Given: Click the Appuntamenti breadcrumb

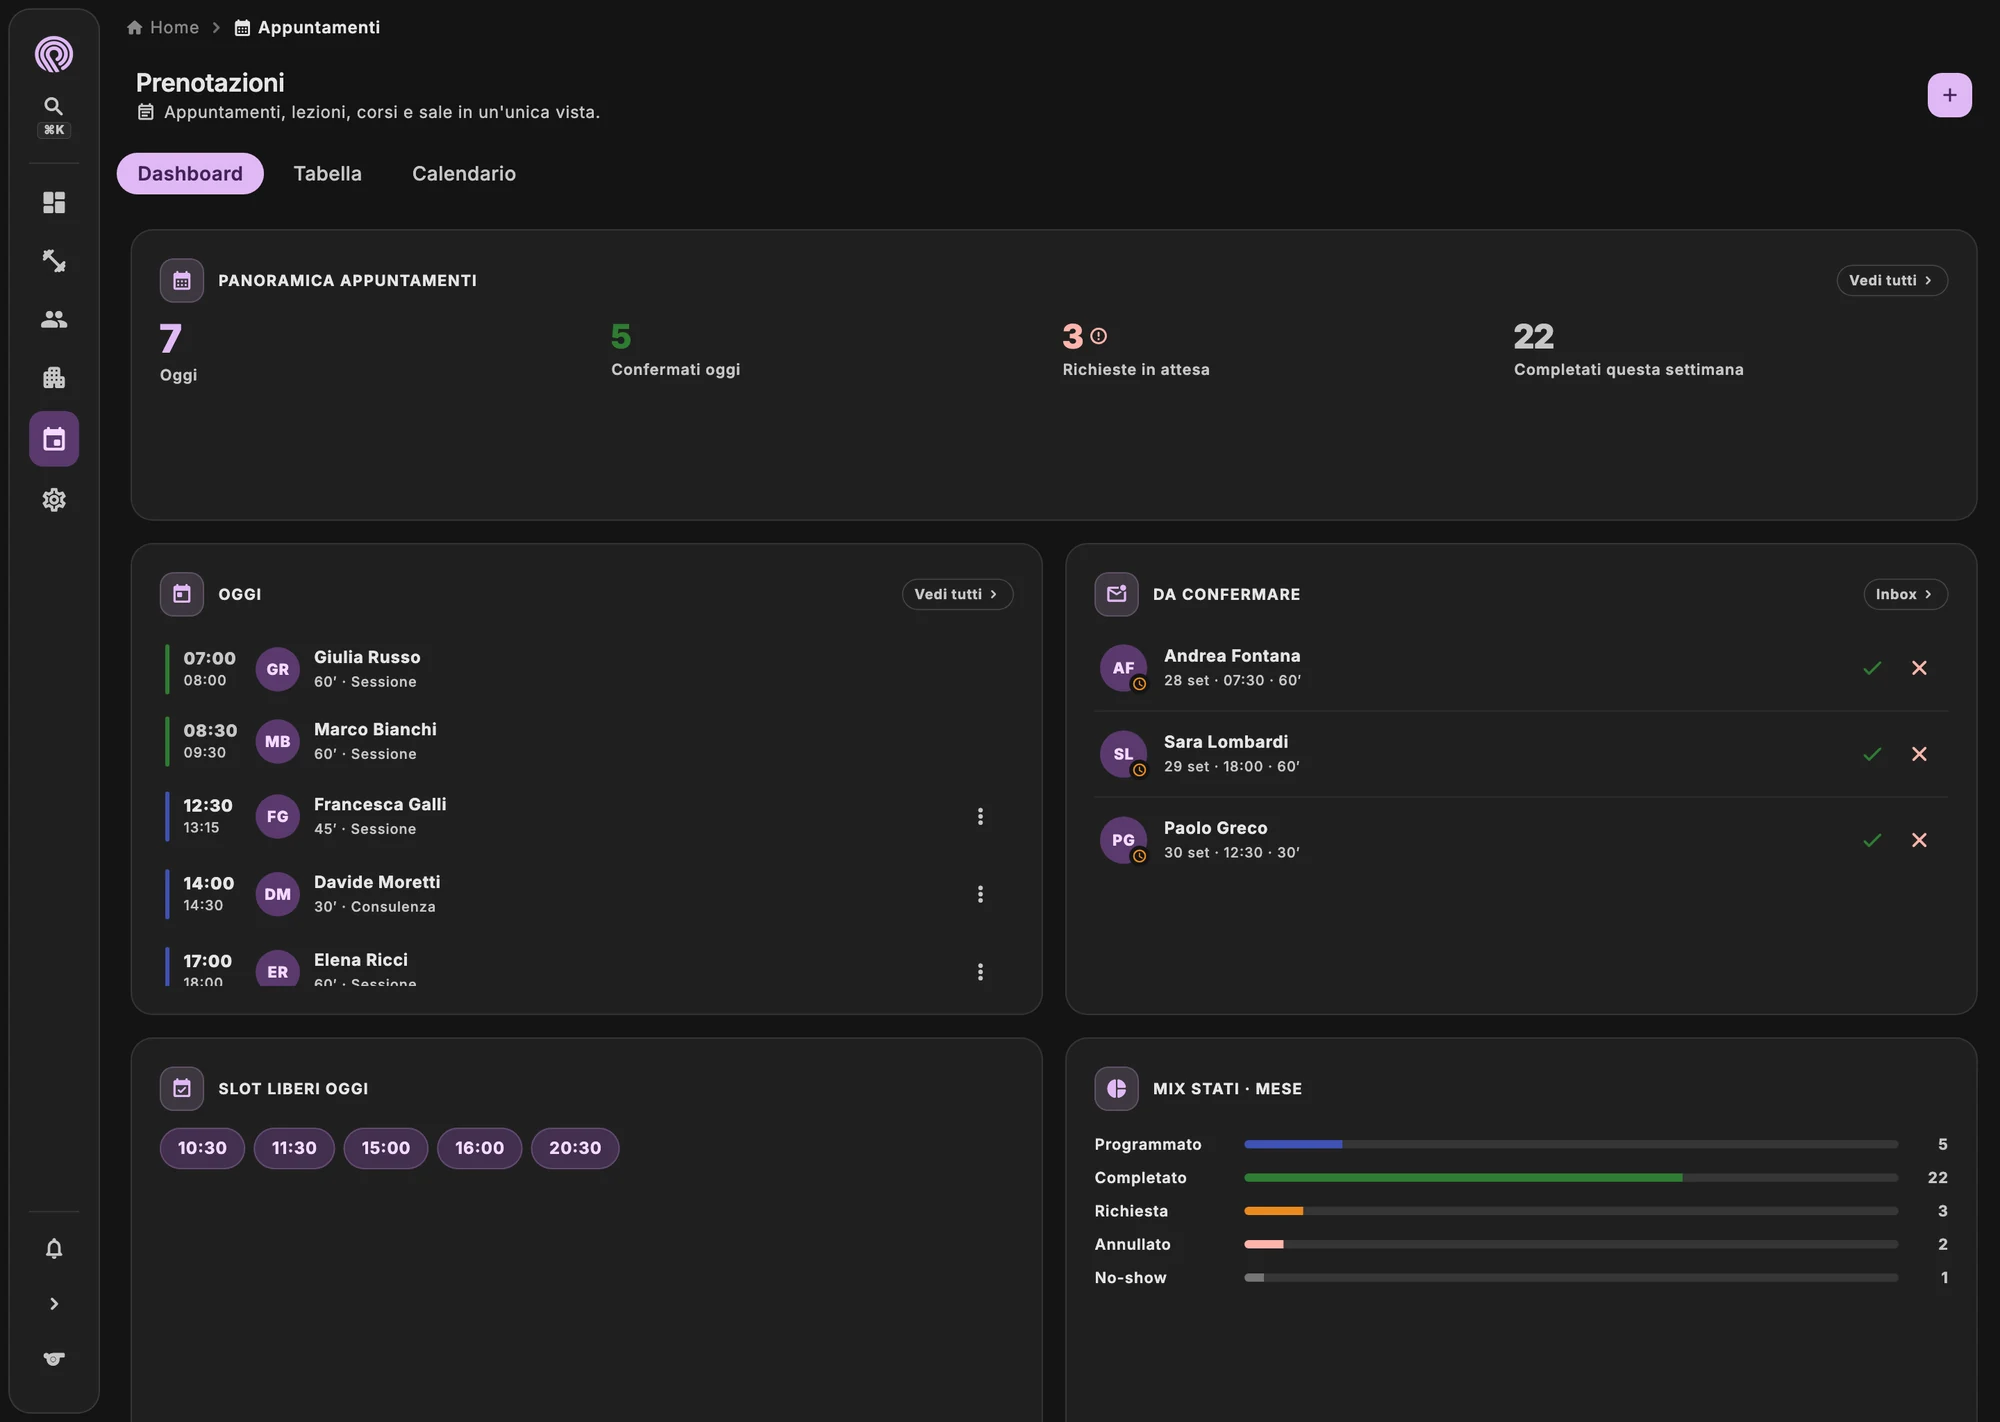Looking at the screenshot, I should (x=308, y=28).
